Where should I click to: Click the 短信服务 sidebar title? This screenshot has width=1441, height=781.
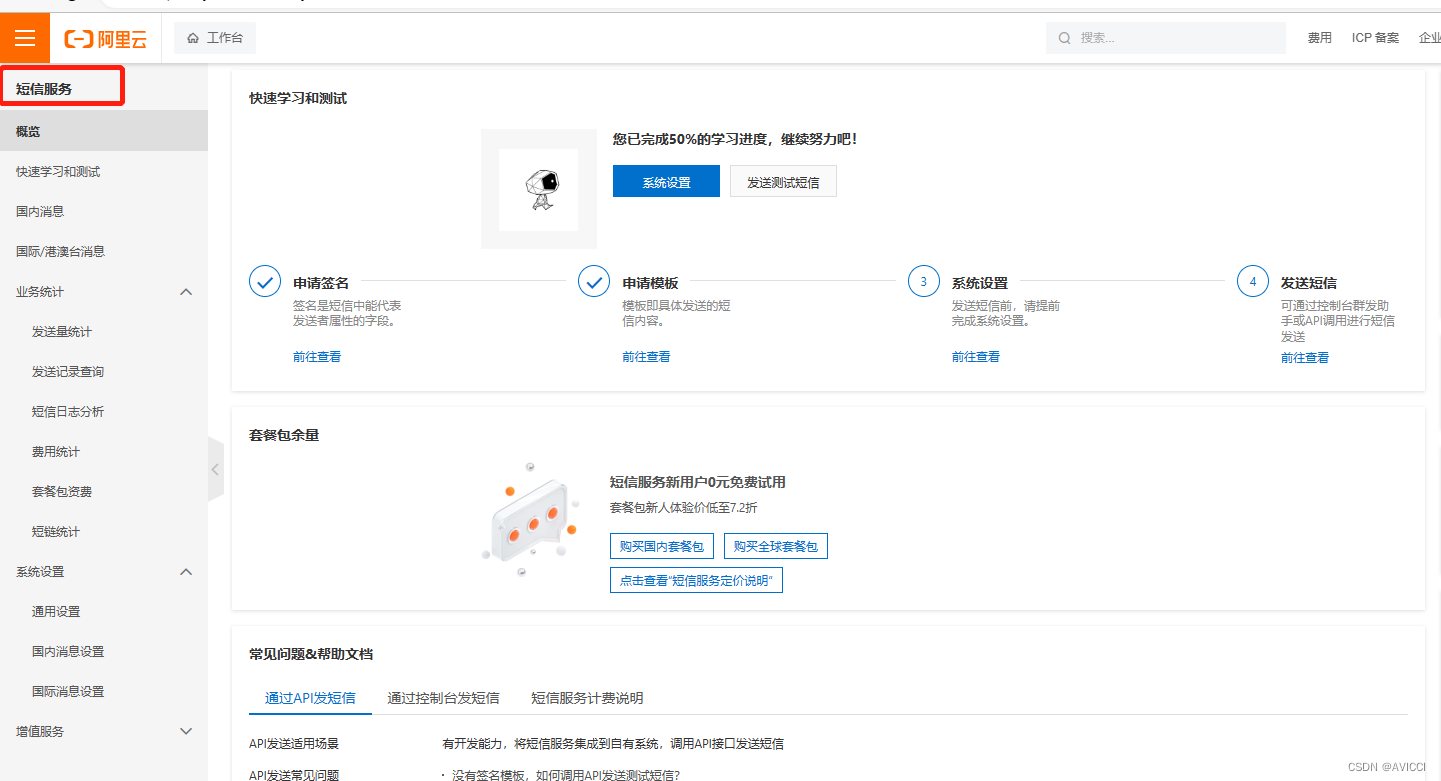44,89
